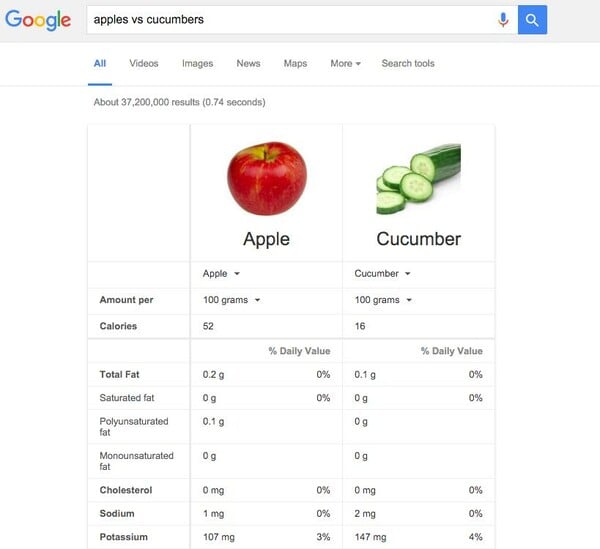600x549 pixels.
Task: Click in the search box text
Action: coord(149,20)
